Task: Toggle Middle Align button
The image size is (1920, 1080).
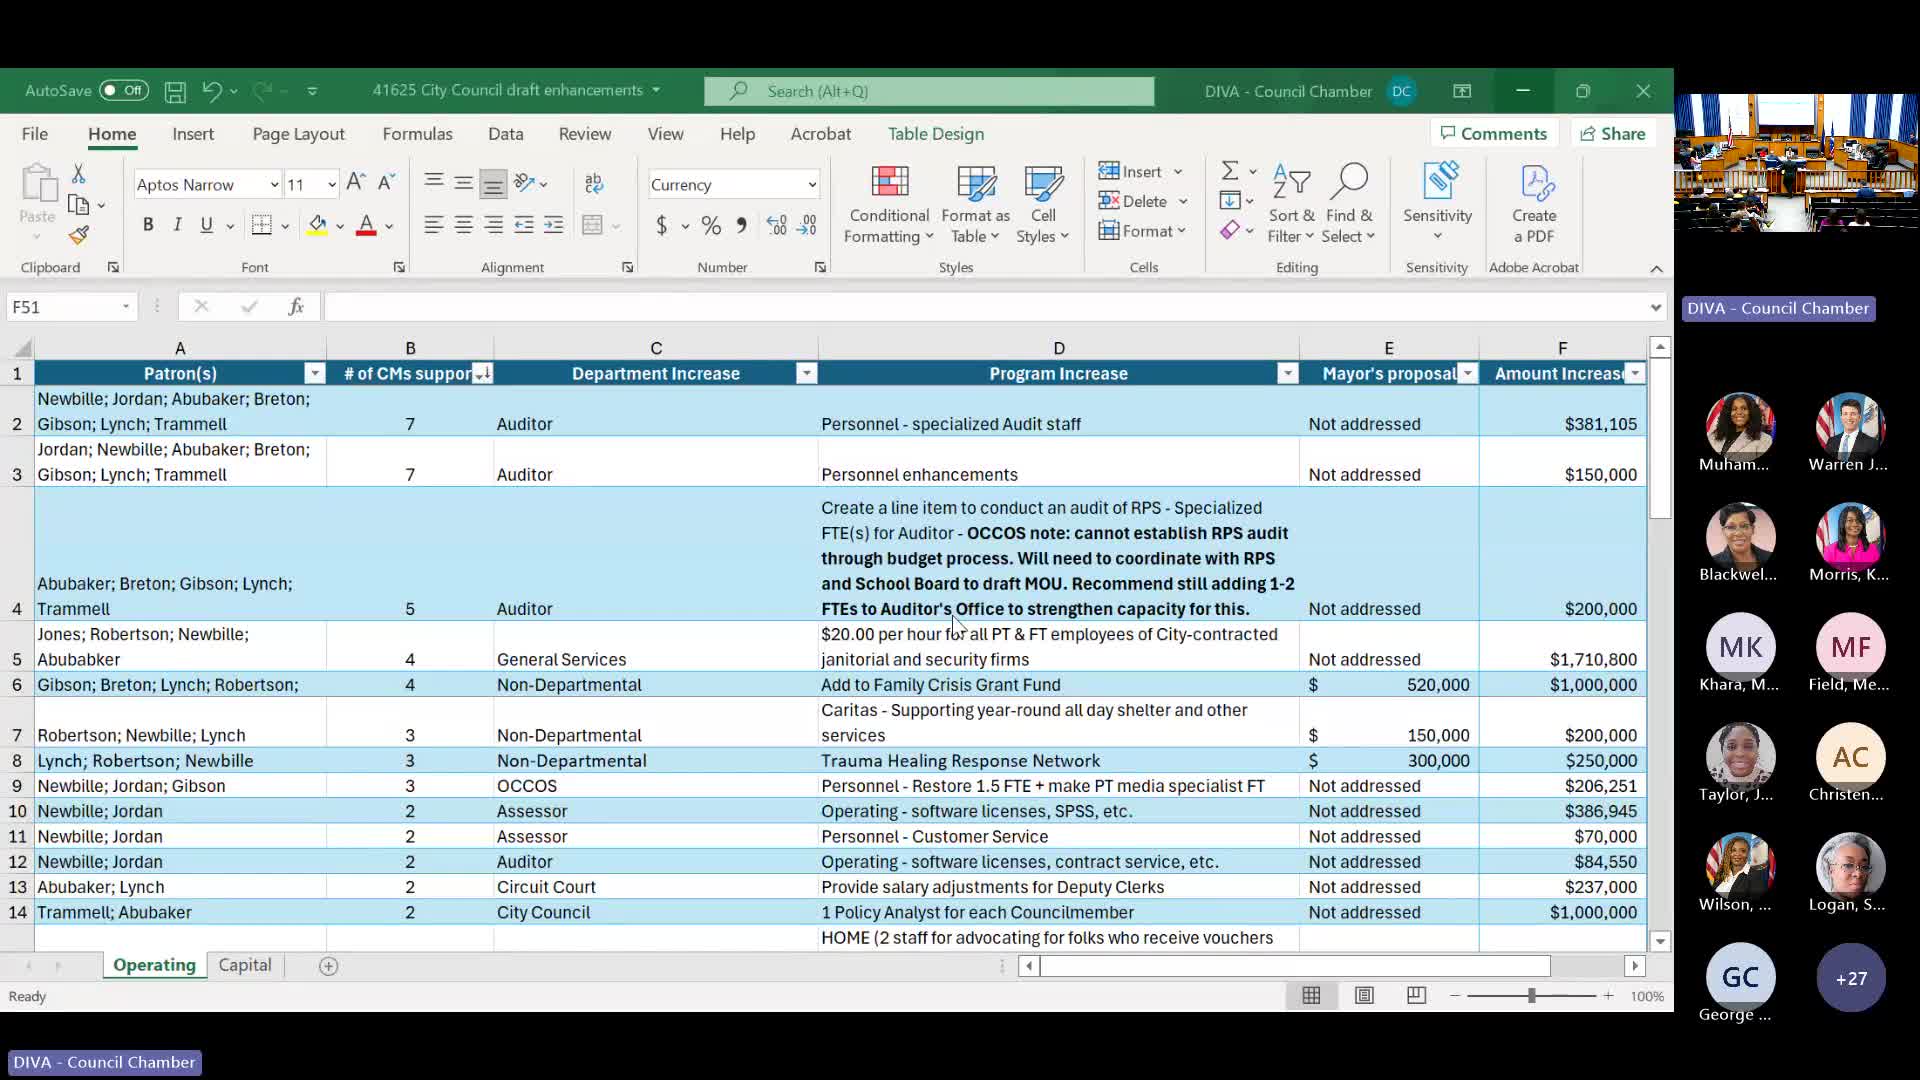Action: [463, 183]
